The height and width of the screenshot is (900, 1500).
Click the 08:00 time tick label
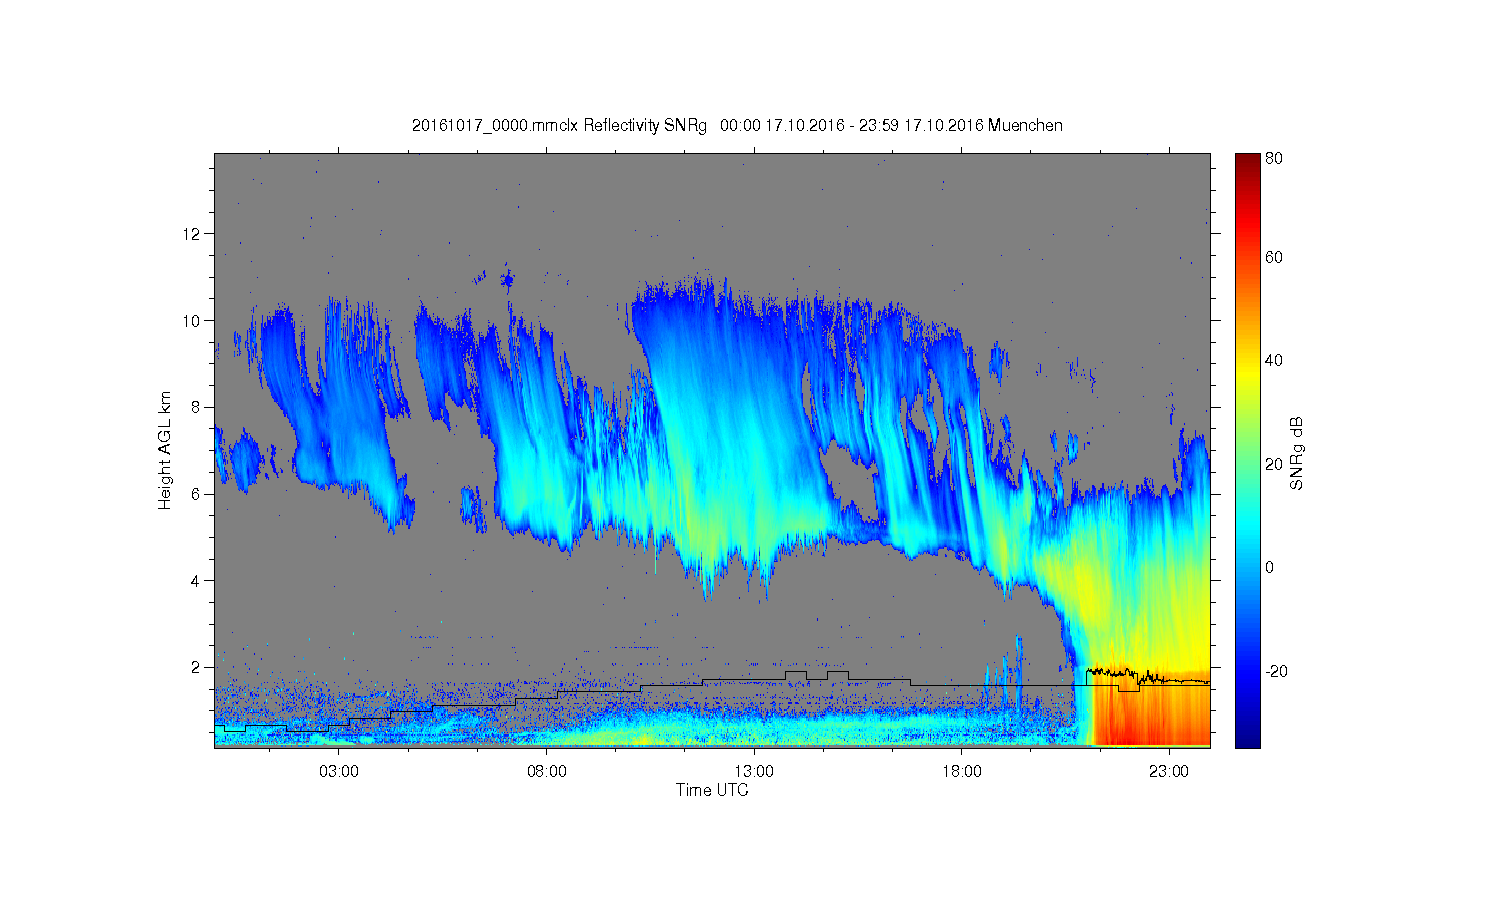pos(547,772)
